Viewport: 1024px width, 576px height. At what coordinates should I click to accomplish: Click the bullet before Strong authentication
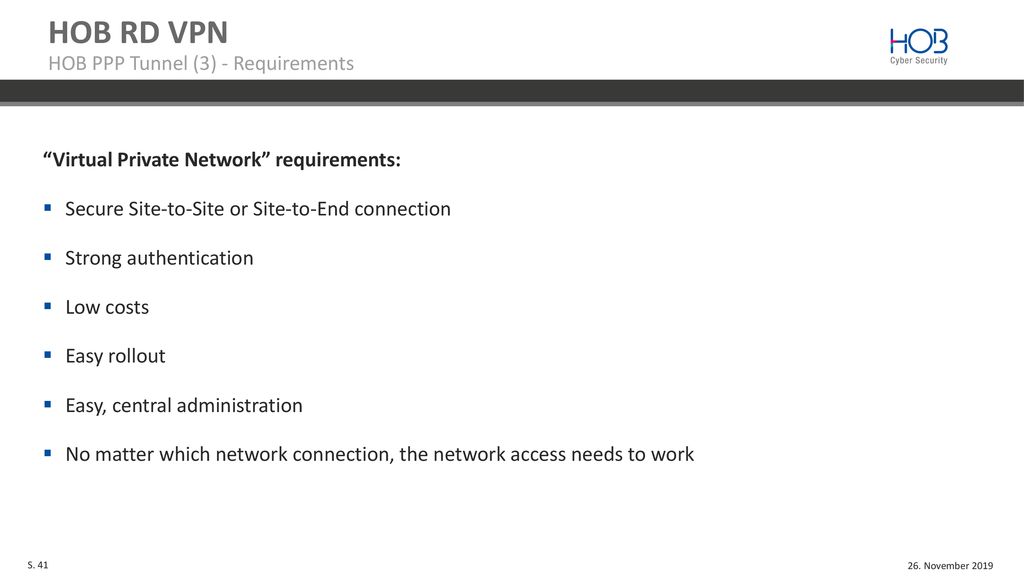48,257
